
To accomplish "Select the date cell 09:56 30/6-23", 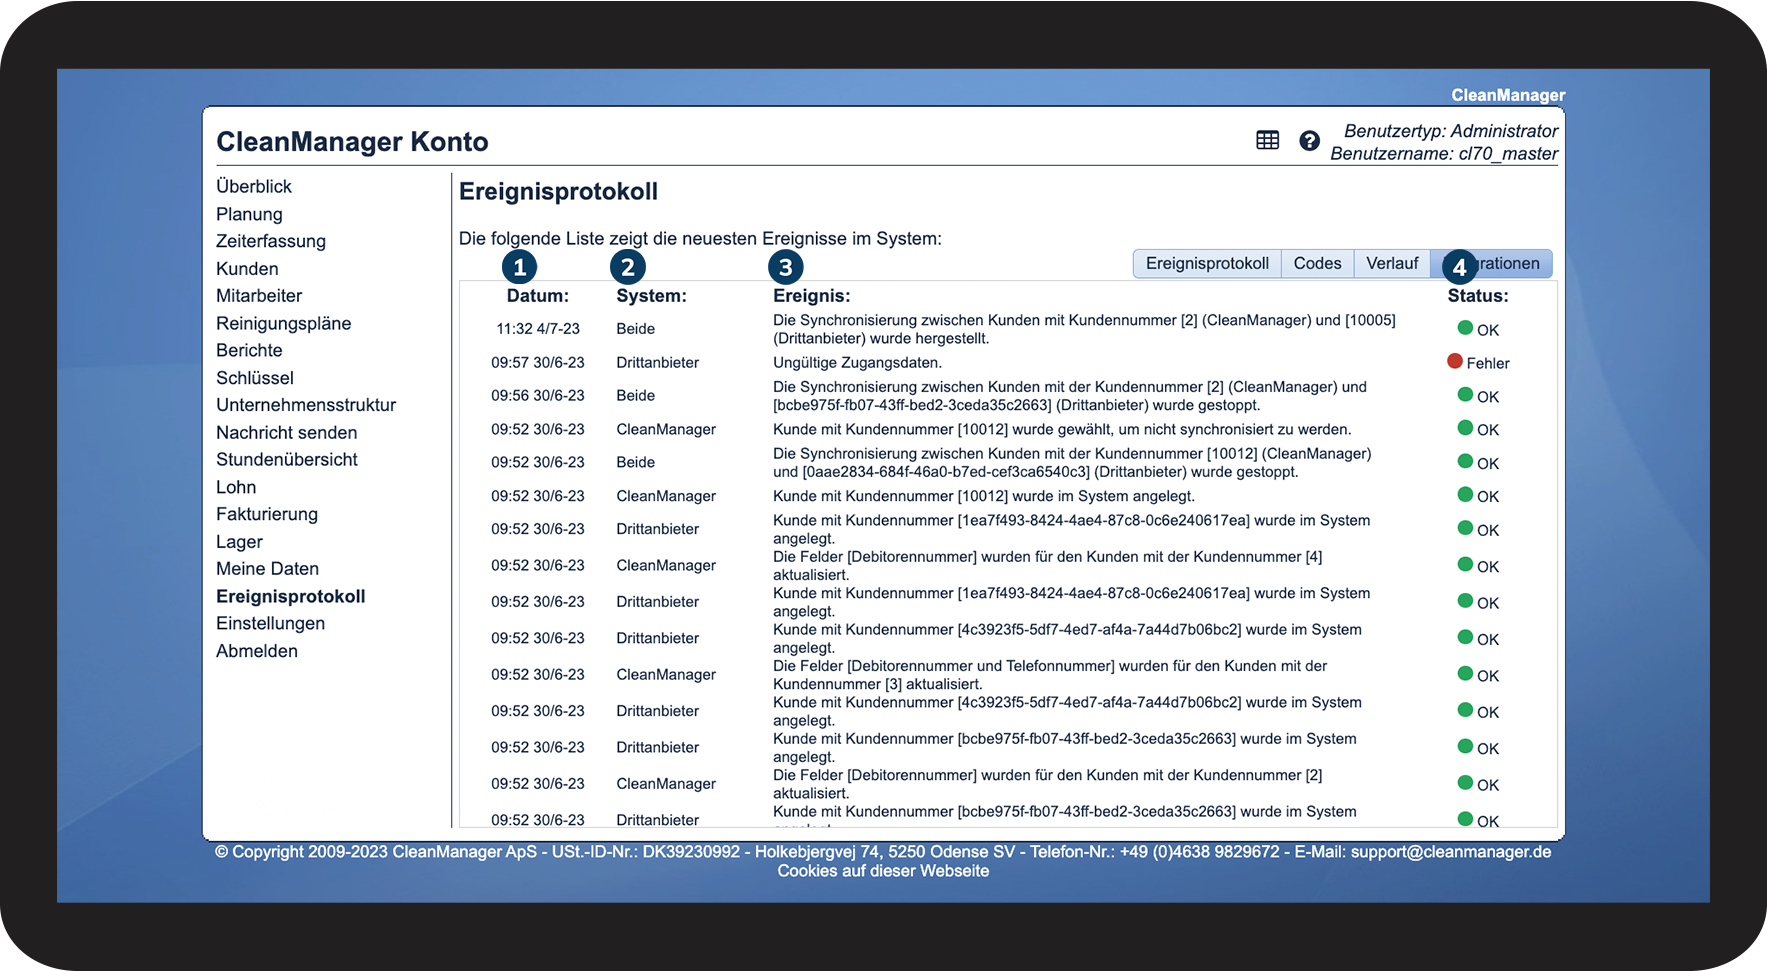I will 538,396.
